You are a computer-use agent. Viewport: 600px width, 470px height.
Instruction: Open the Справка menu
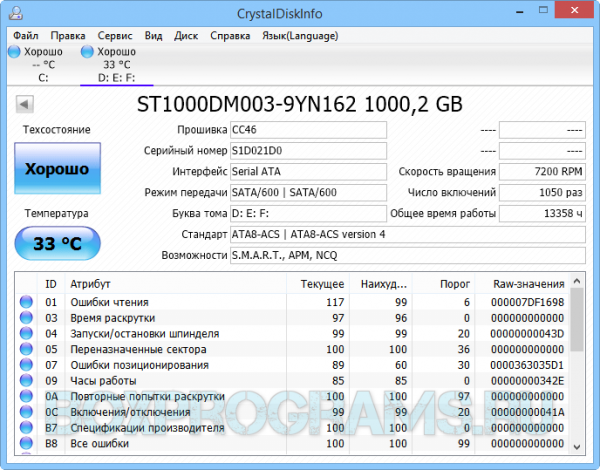click(230, 36)
